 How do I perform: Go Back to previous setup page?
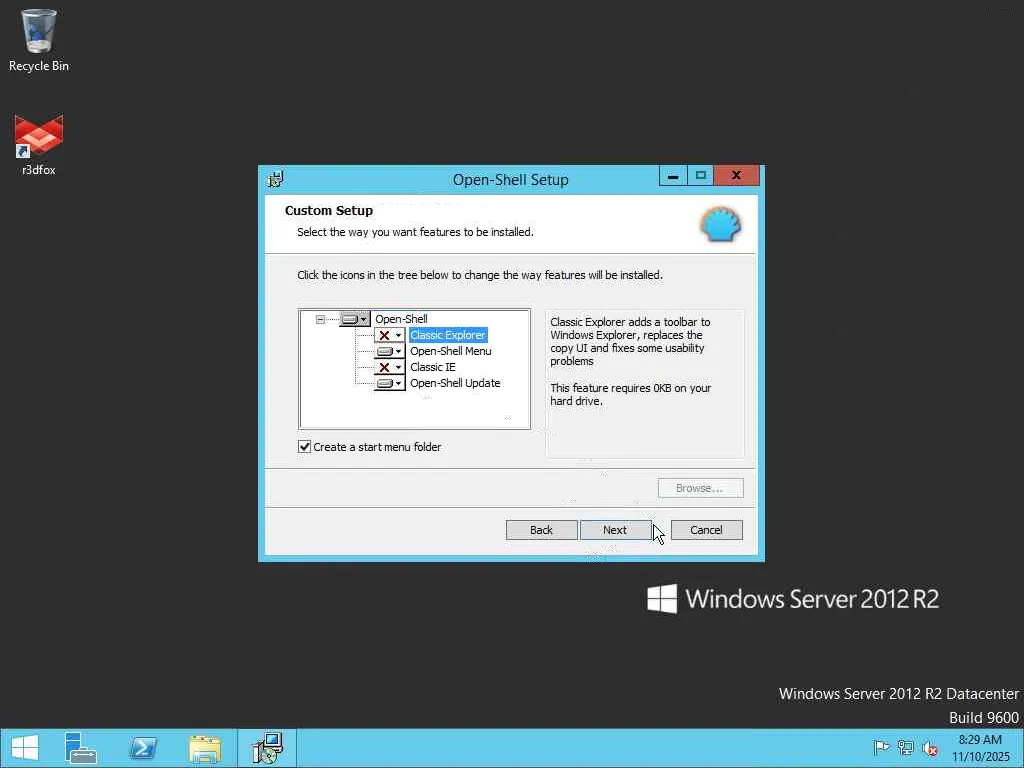click(541, 530)
